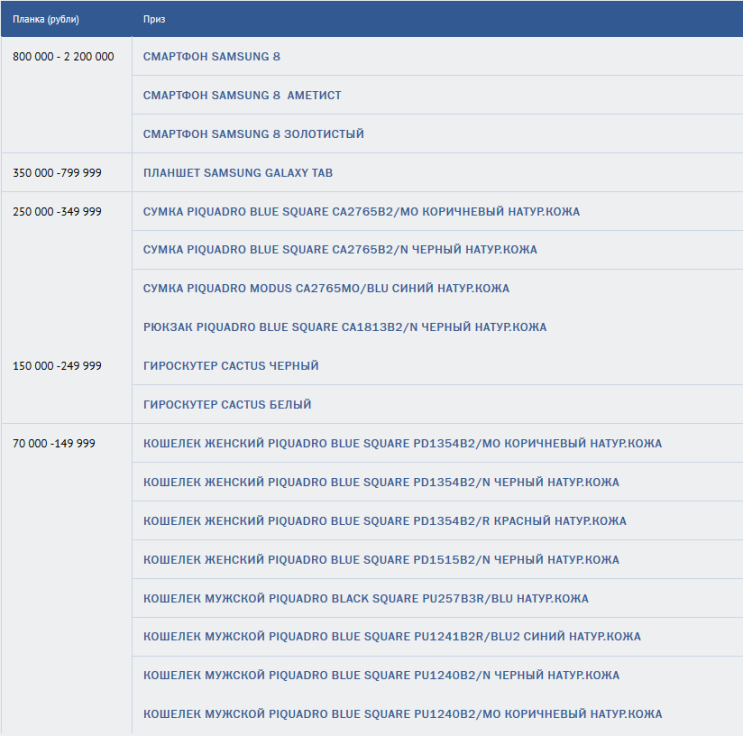Image resolution: width=743 pixels, height=736 pixels.
Task: Open ГИРОСКУТЕР CACTUS ЧЕРНЫЙ link
Action: coord(231,366)
